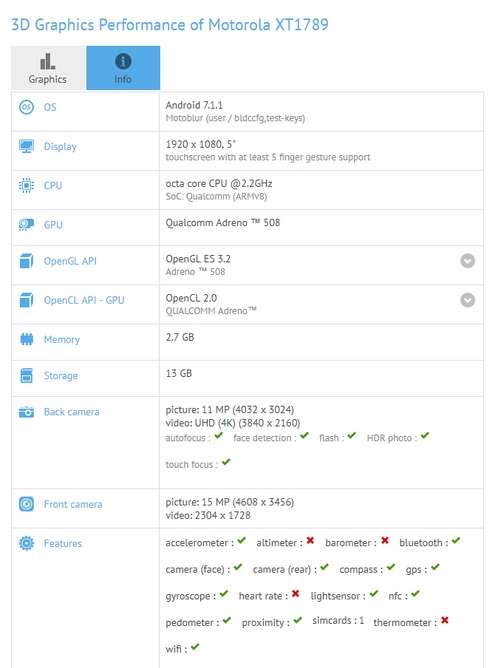Click the GPU graphics card icon
This screenshot has height=668, width=492.
click(x=26, y=225)
